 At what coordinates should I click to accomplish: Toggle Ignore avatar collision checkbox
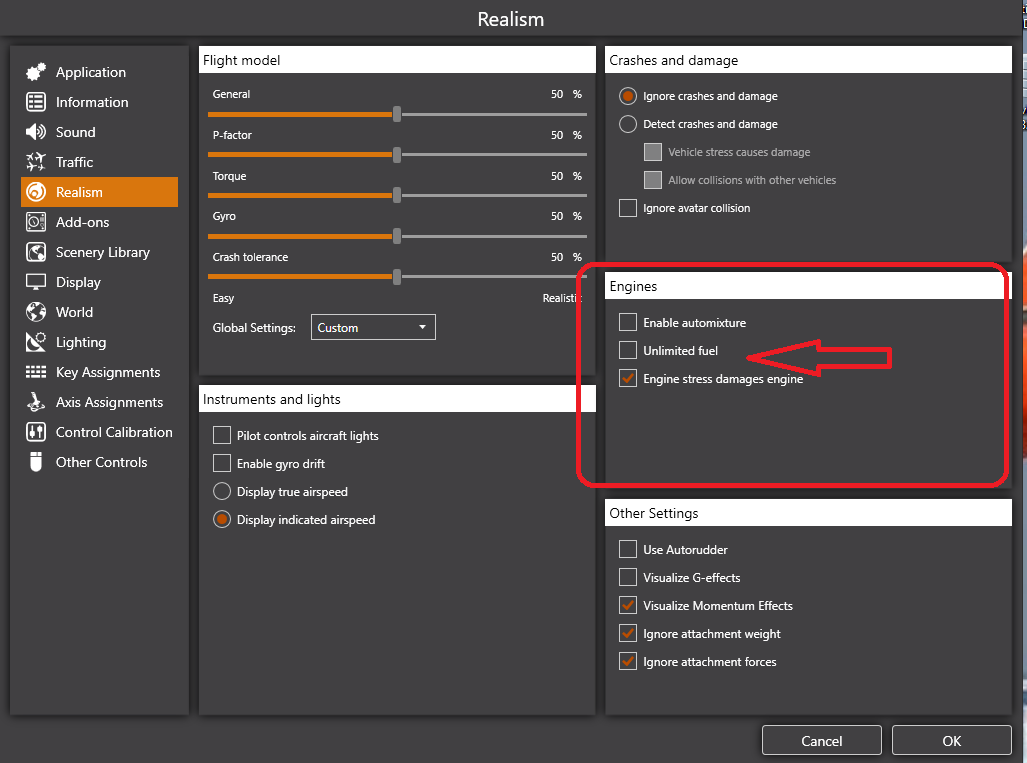(627, 208)
